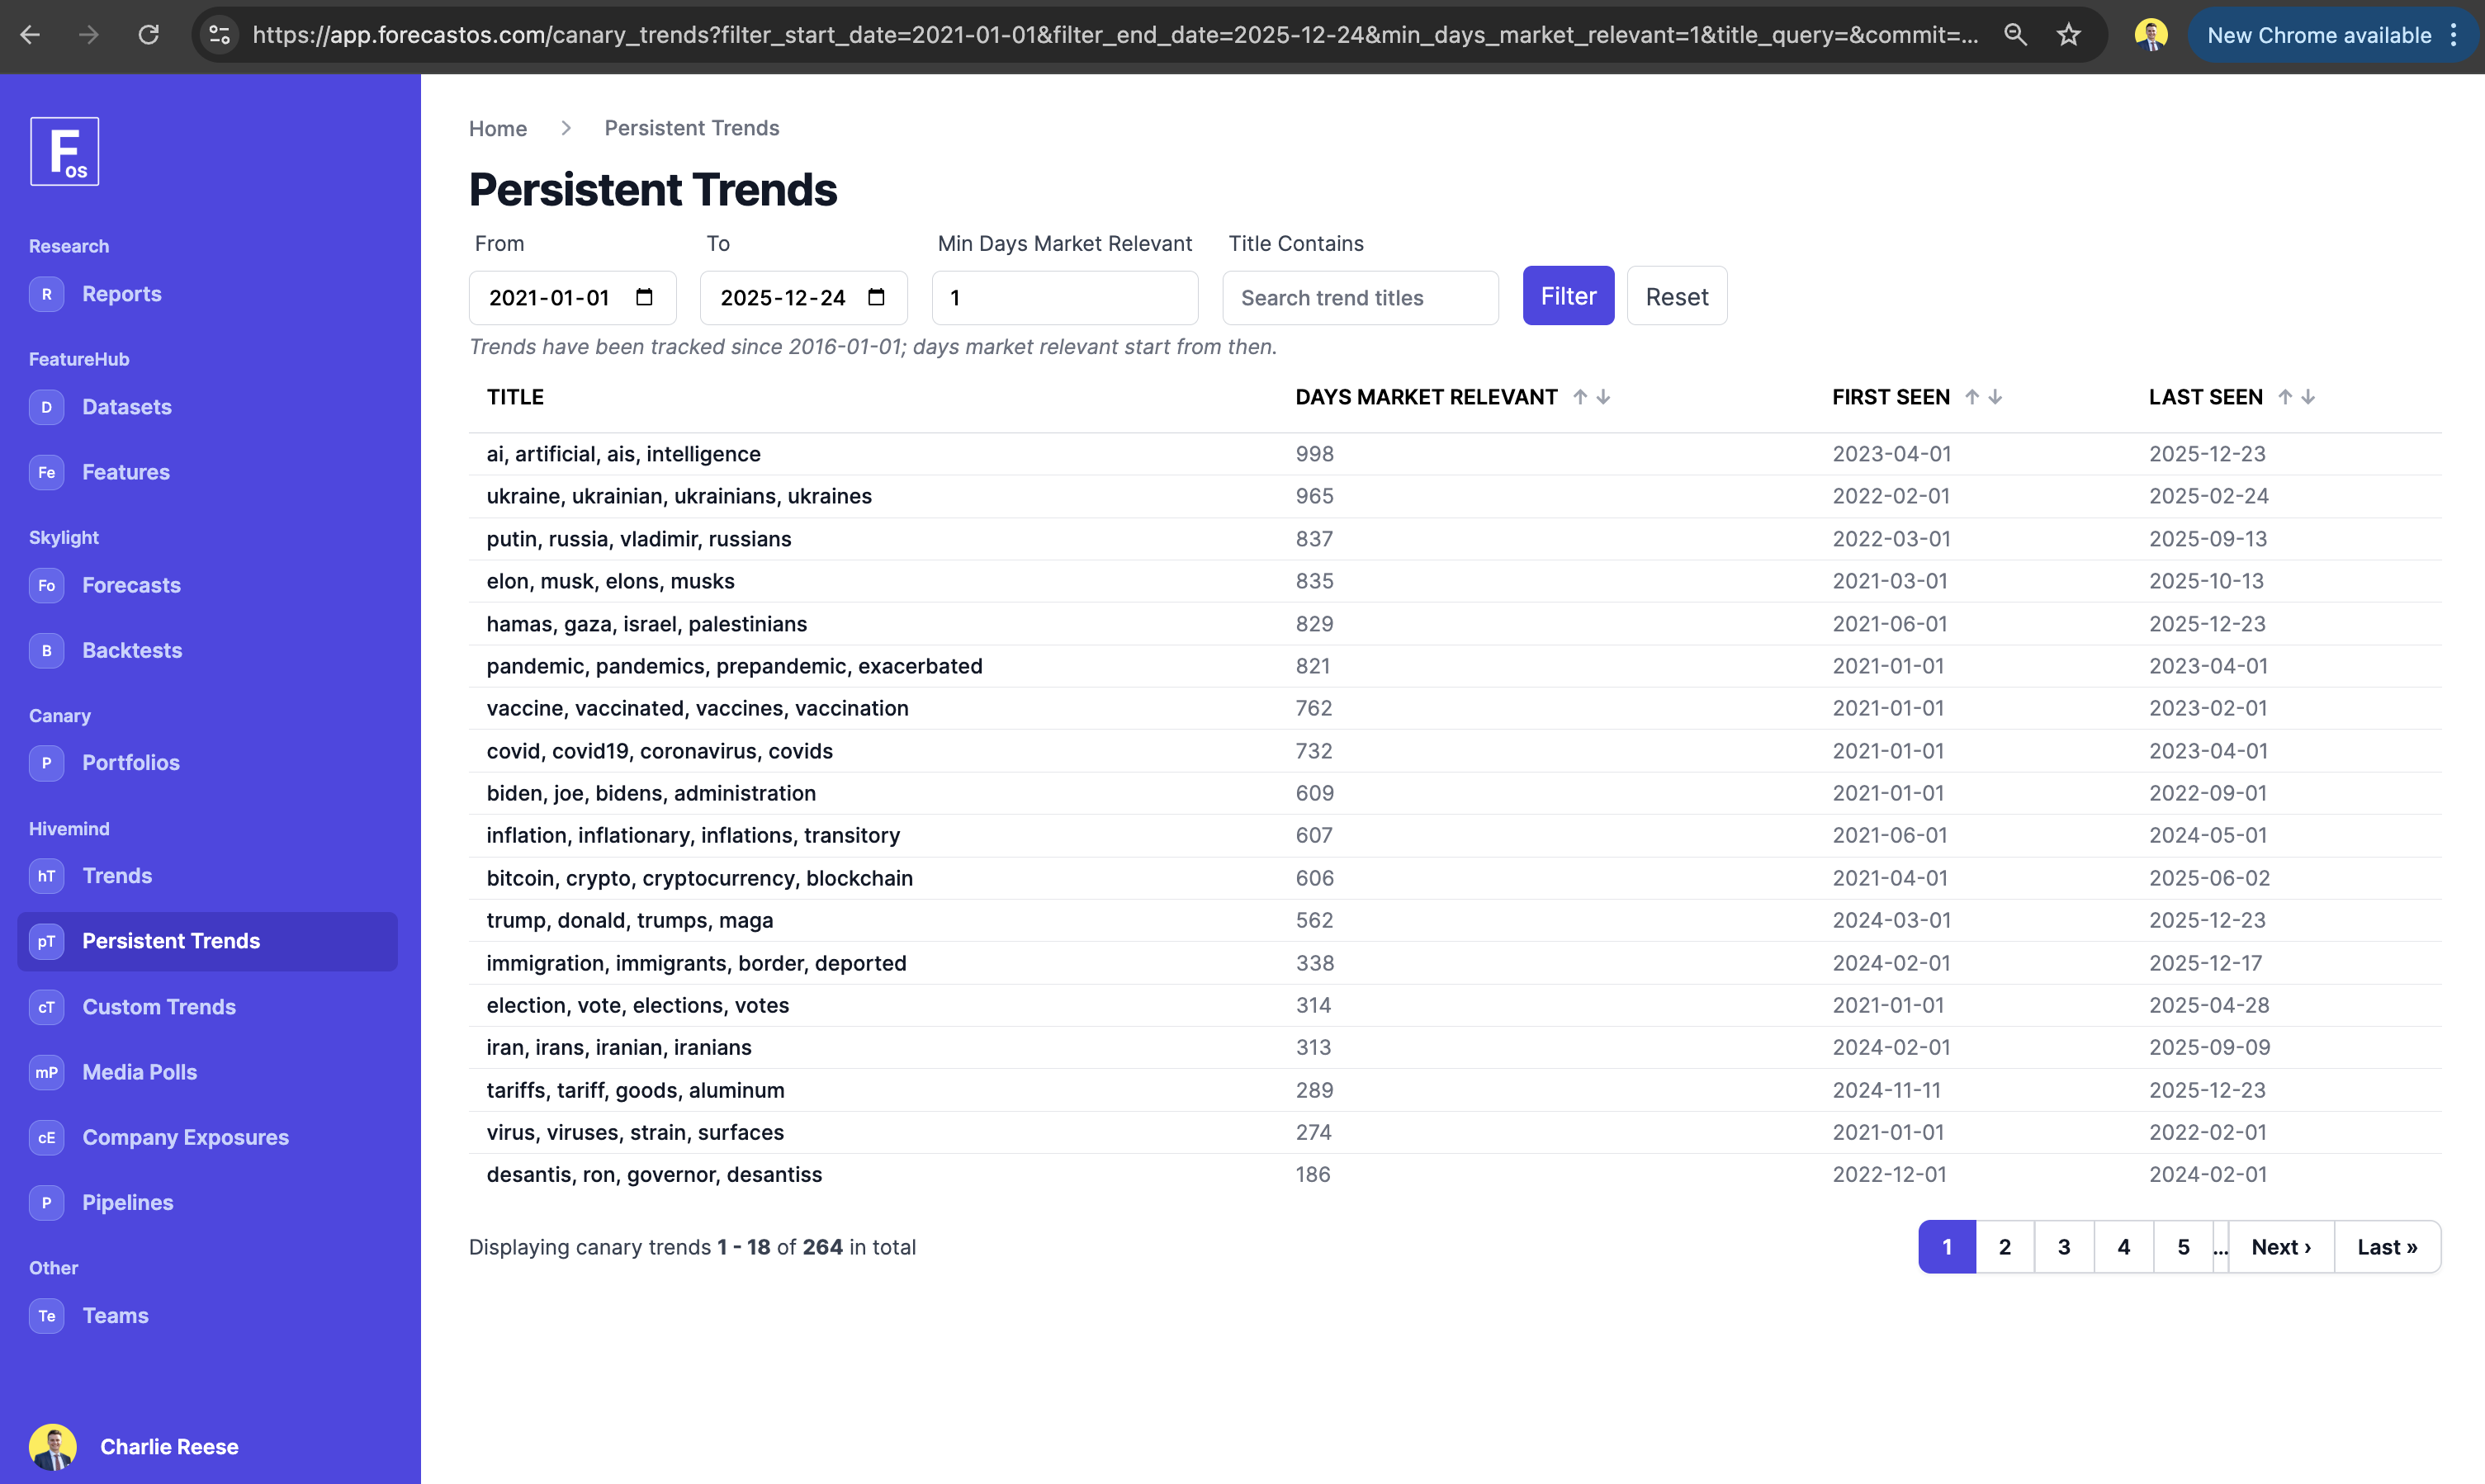The height and width of the screenshot is (1484, 2485).
Task: Click the ForecastOS logo at top left
Action: tap(64, 150)
